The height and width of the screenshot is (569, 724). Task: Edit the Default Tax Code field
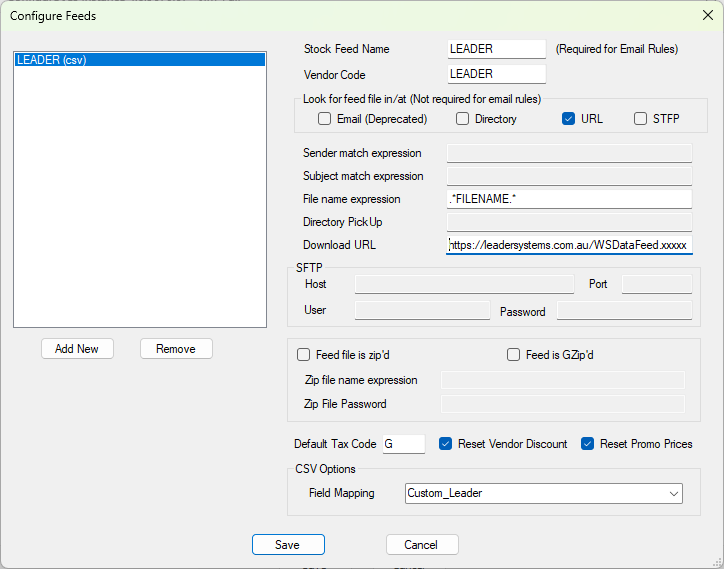tap(404, 444)
